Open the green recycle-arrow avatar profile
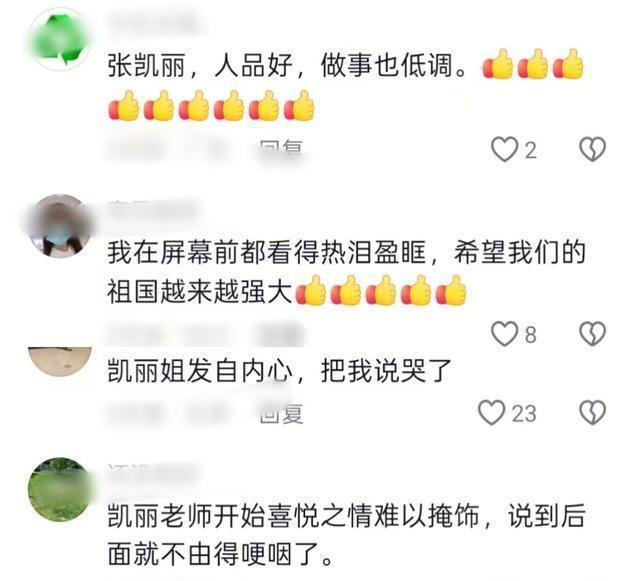Image resolution: width=640 pixels, height=581 pixels. pos(60,39)
